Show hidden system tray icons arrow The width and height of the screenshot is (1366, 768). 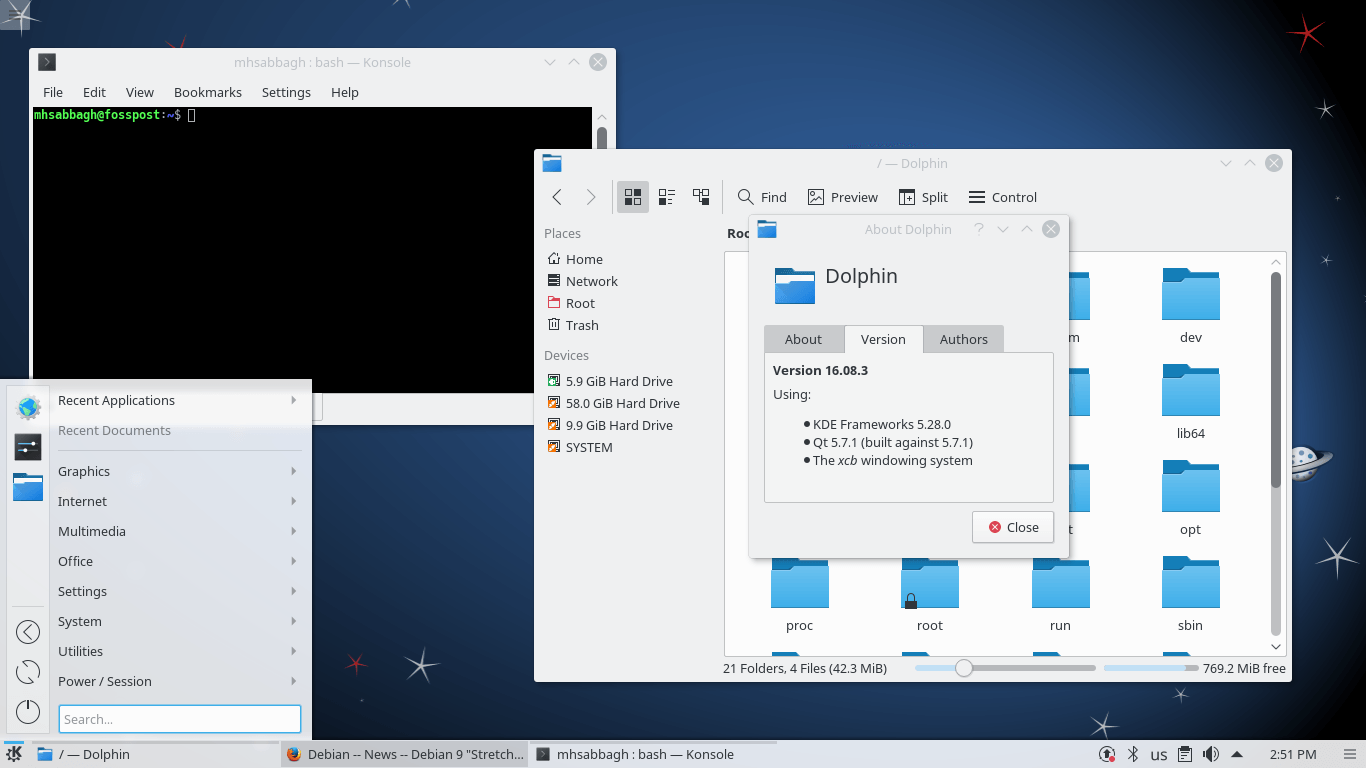[x=1237, y=754]
